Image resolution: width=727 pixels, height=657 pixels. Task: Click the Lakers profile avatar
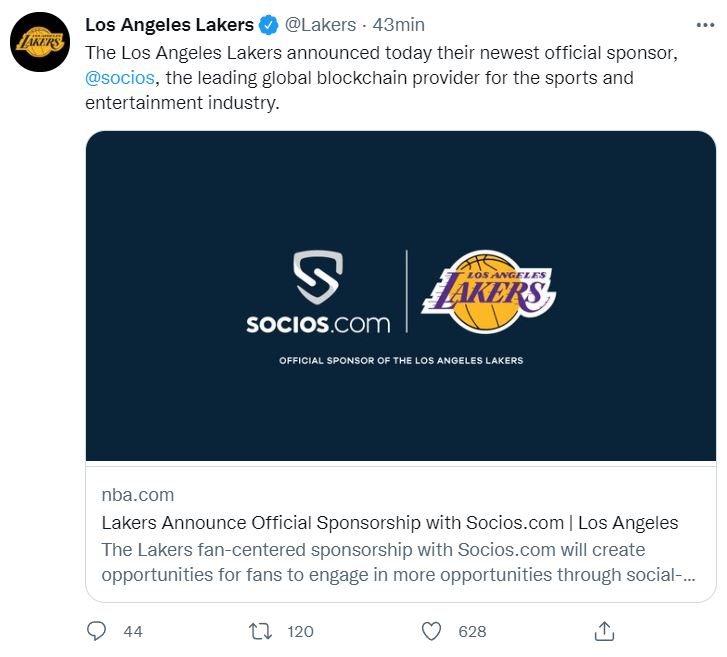[40, 42]
